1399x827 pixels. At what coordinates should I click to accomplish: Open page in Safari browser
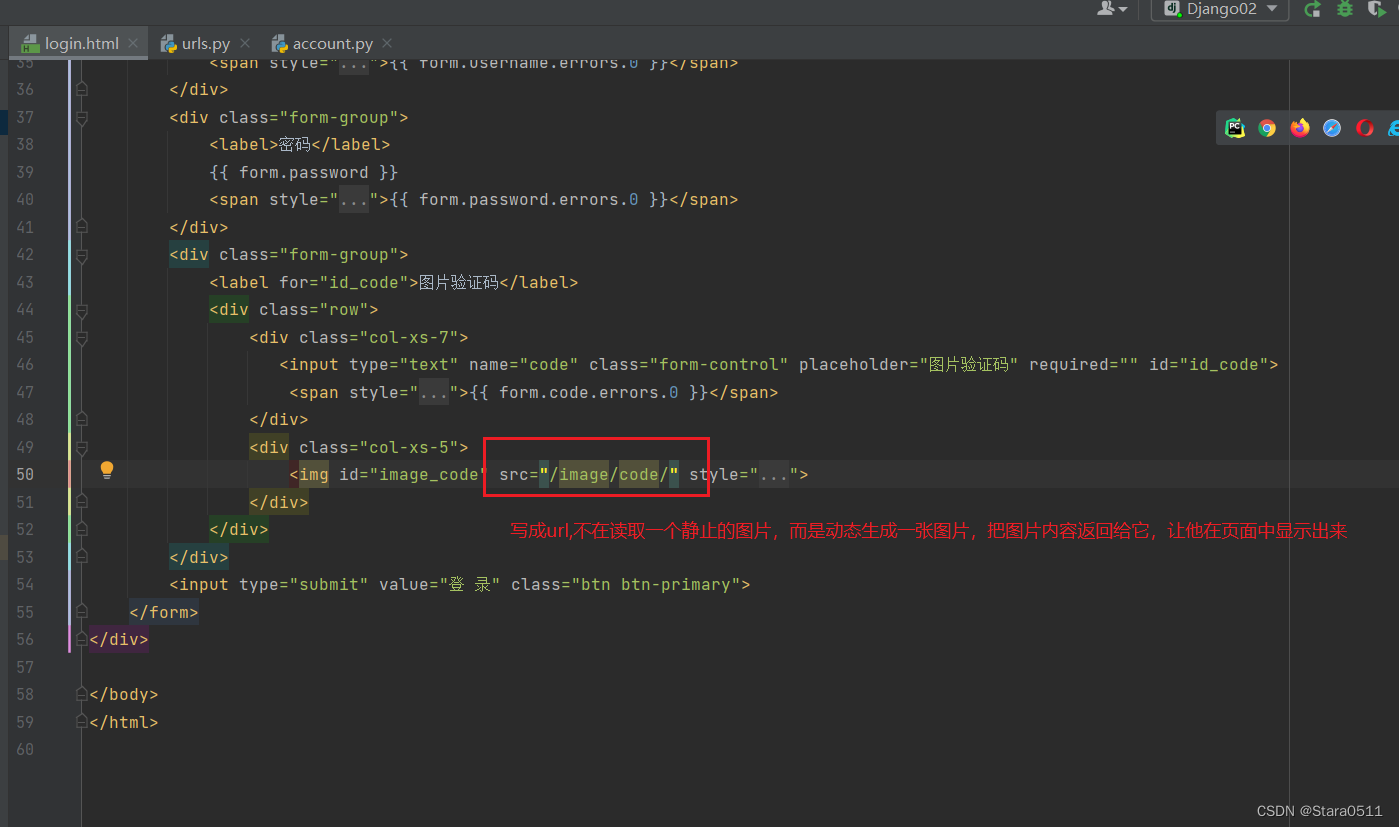[1332, 128]
